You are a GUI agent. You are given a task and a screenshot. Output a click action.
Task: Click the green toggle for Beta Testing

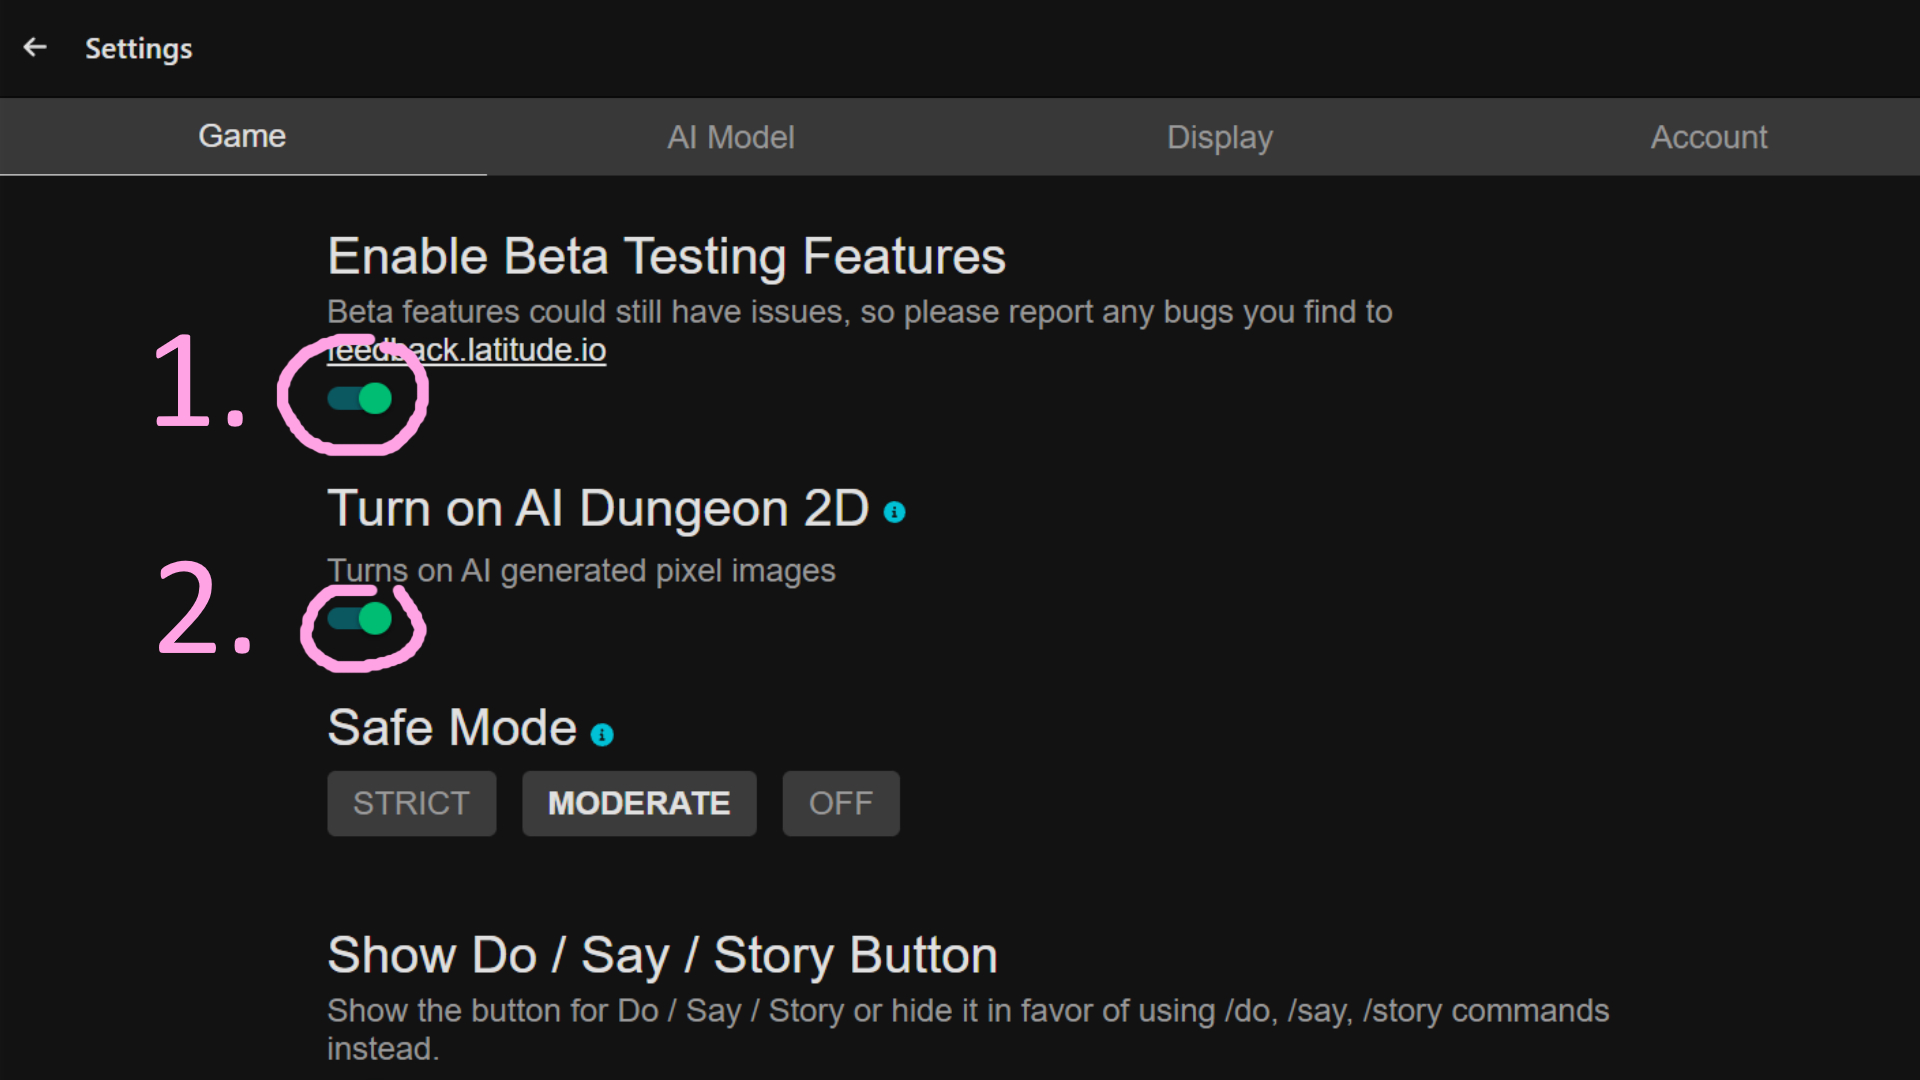pyautogui.click(x=361, y=397)
